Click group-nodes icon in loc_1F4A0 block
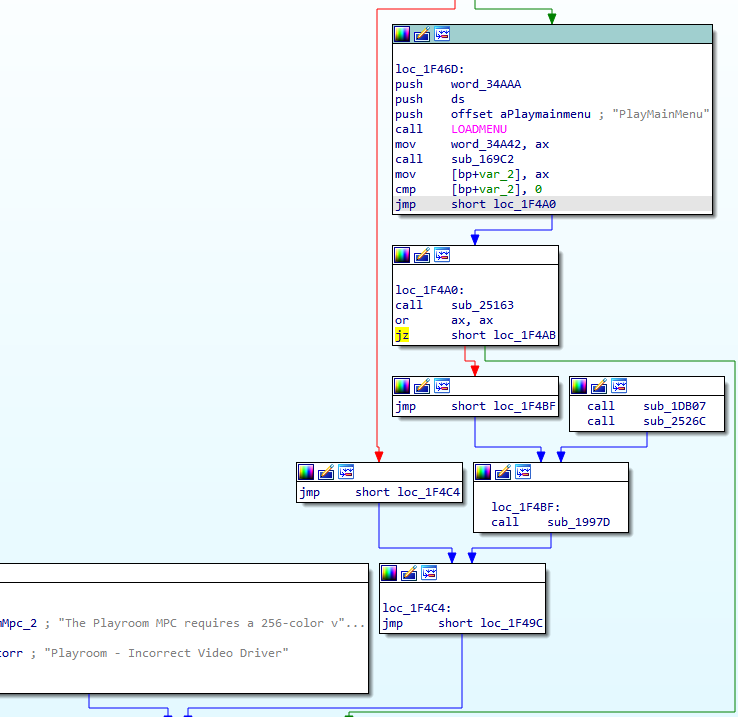The width and height of the screenshot is (738, 717). [x=442, y=255]
